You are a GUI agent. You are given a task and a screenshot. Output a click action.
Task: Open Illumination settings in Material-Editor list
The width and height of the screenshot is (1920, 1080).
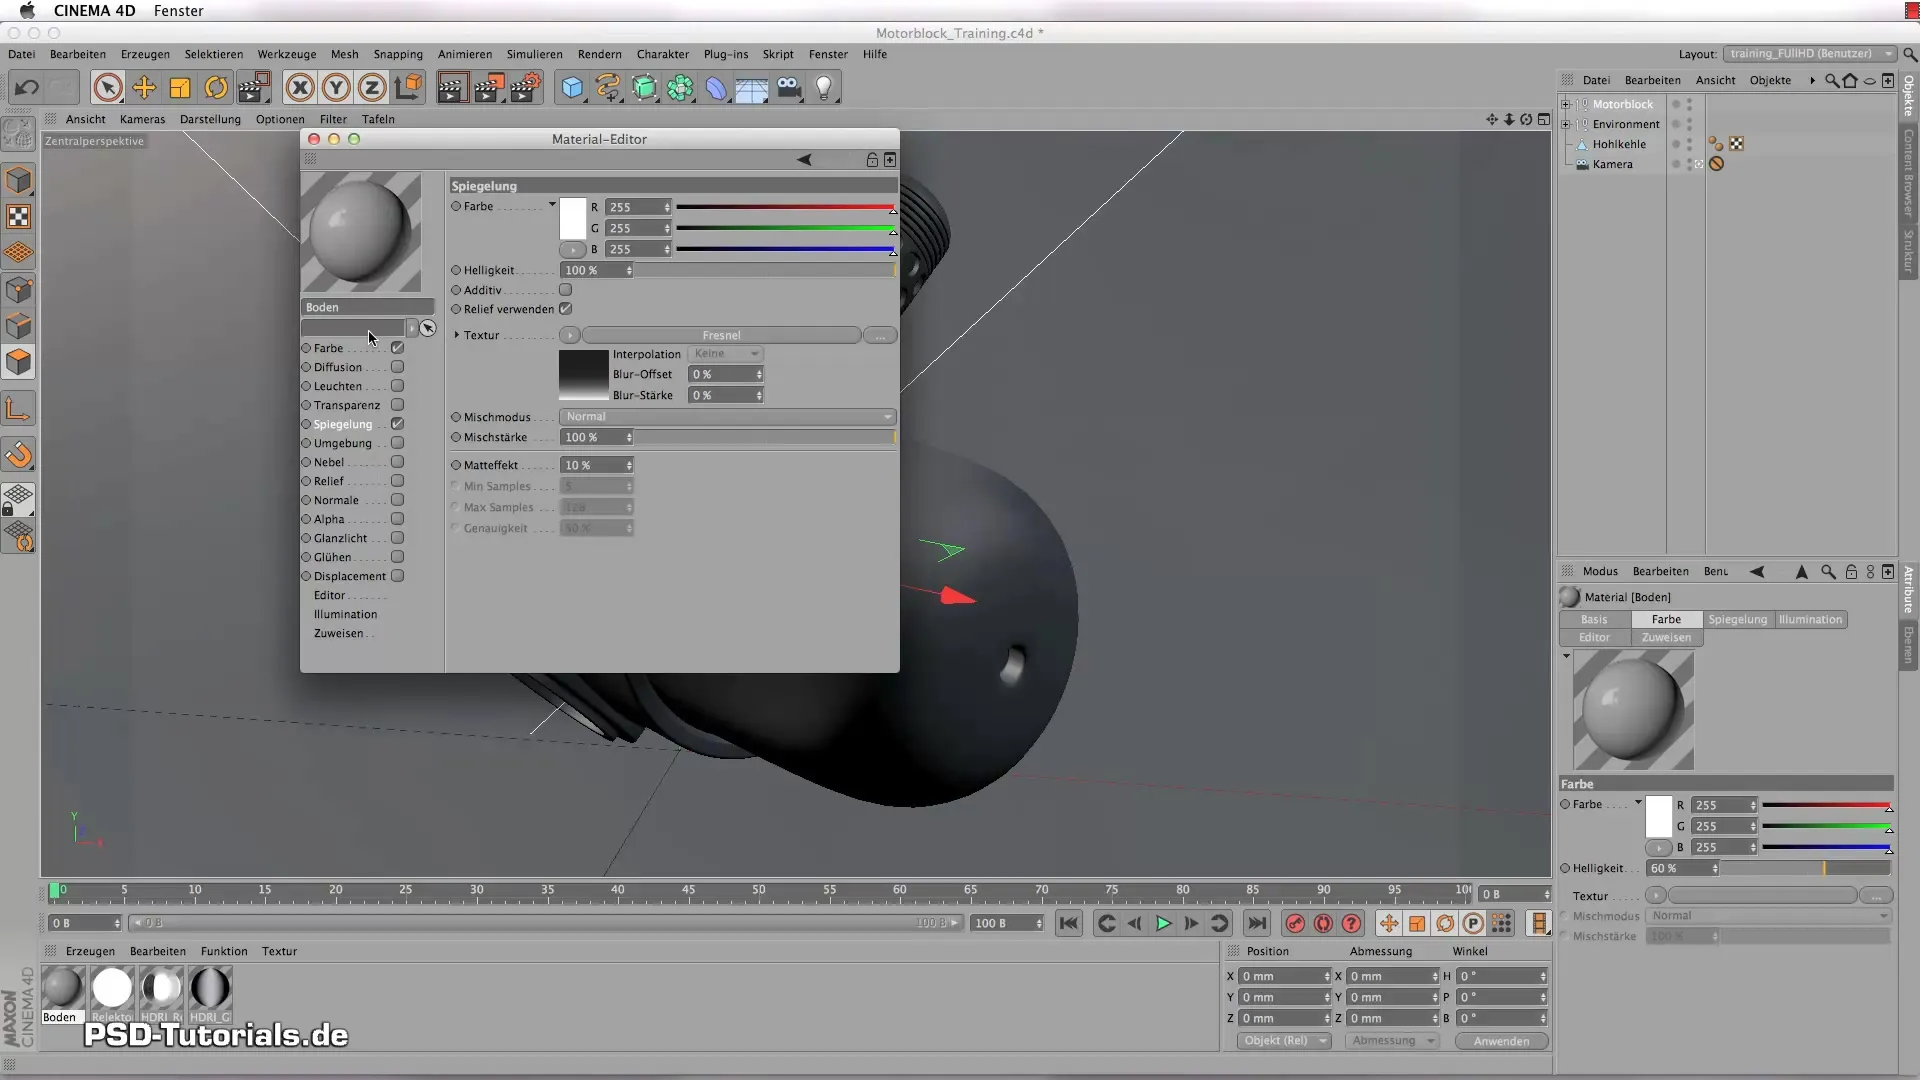[x=345, y=614]
